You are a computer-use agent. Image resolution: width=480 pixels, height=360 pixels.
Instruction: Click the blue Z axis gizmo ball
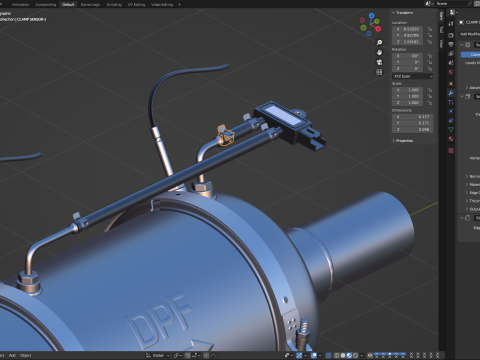click(x=371, y=15)
